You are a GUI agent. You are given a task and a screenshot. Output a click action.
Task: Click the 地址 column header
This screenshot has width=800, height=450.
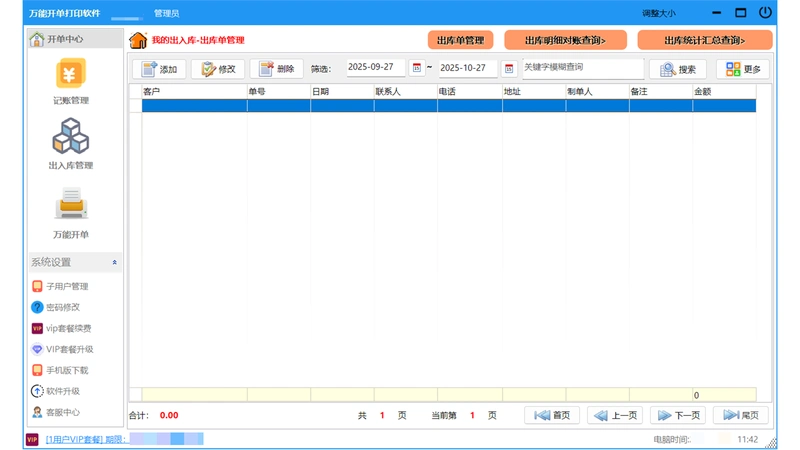(534, 92)
